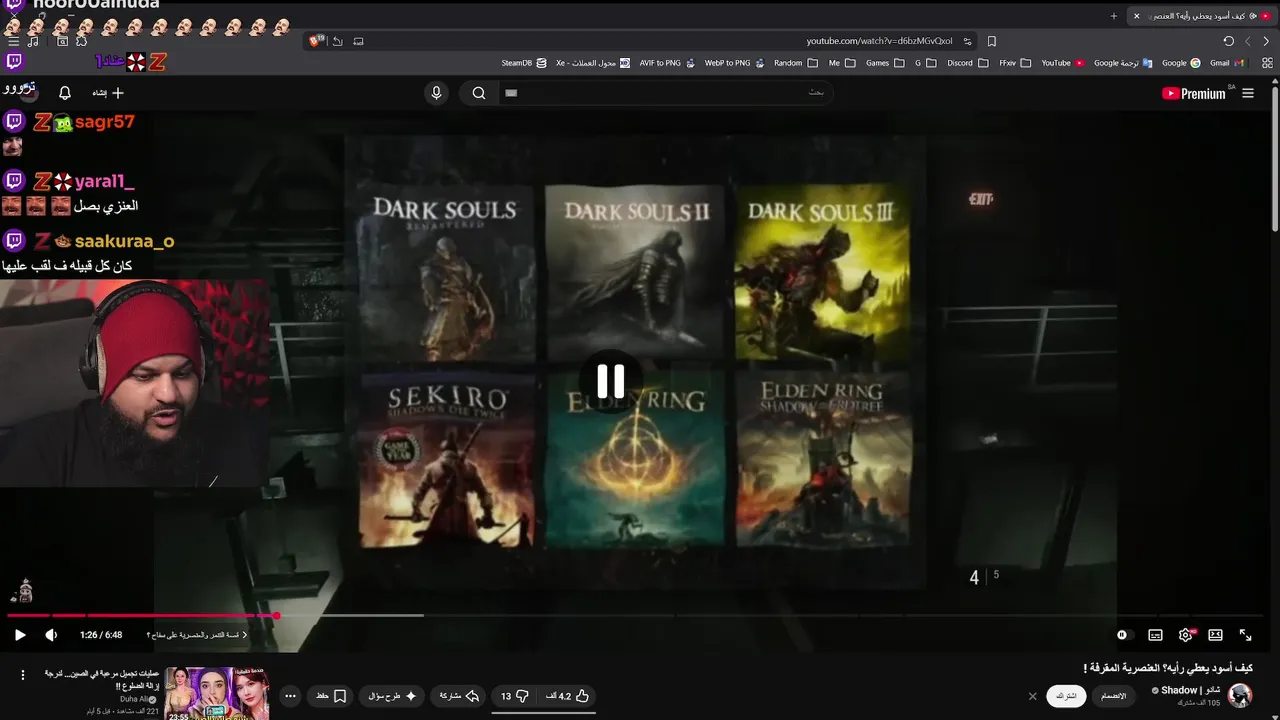Open the YouTube hamburger guide menu
Image resolution: width=1280 pixels, height=720 pixels.
(x=1248, y=93)
